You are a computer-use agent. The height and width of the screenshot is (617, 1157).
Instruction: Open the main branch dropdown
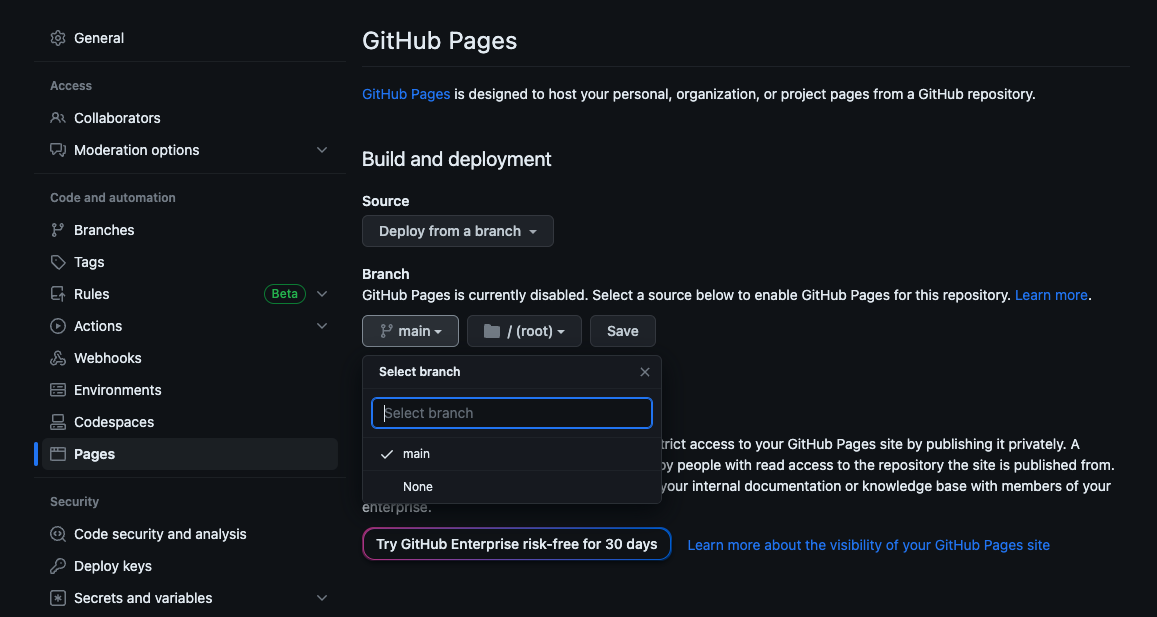410,331
